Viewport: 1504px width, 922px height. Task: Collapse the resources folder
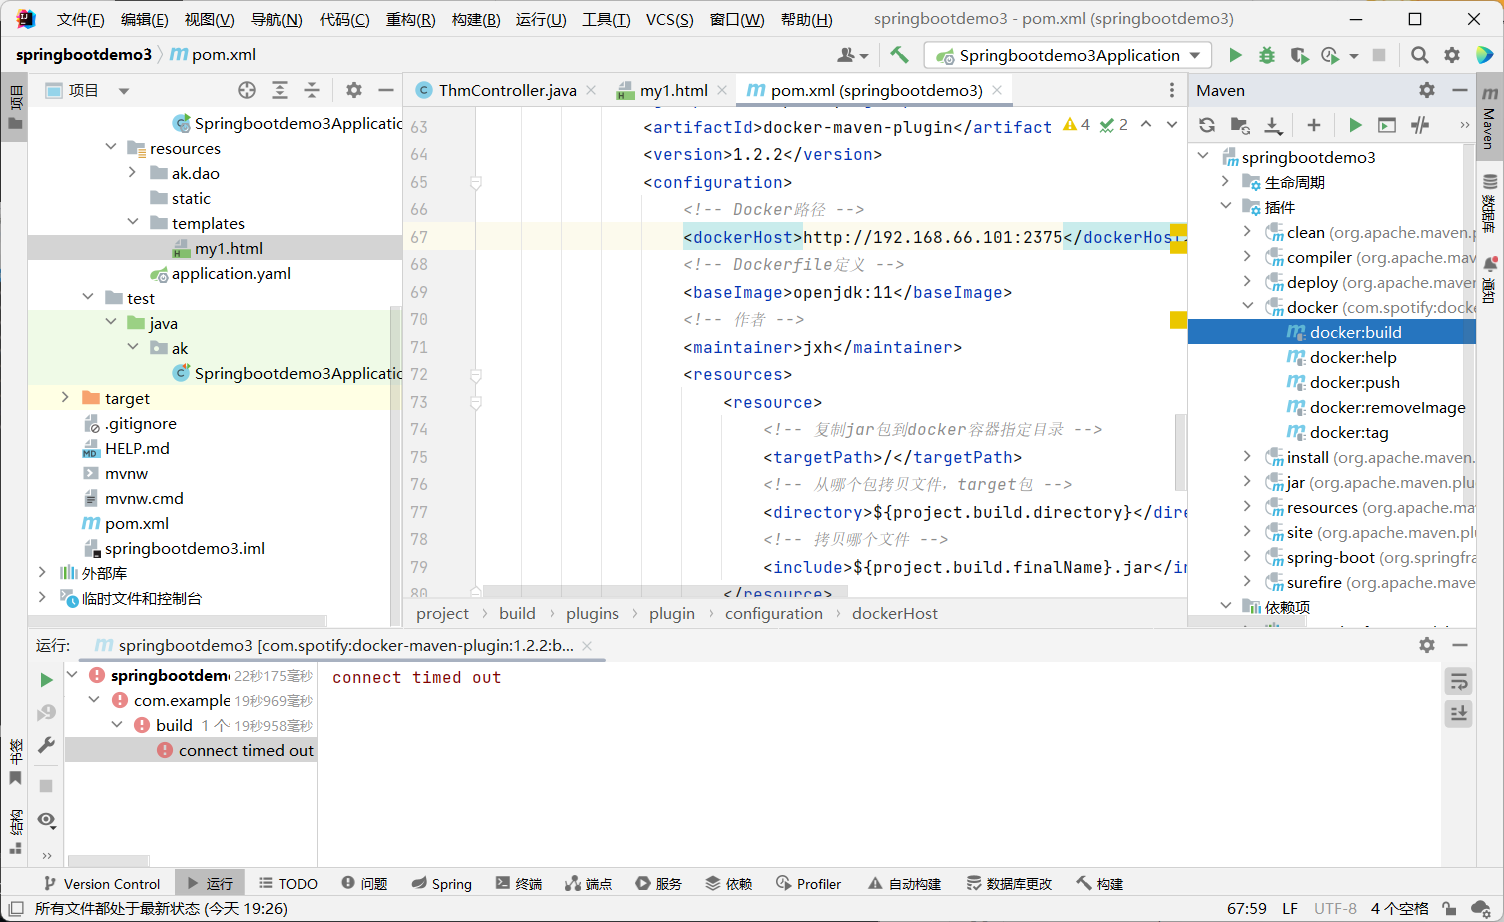(111, 147)
